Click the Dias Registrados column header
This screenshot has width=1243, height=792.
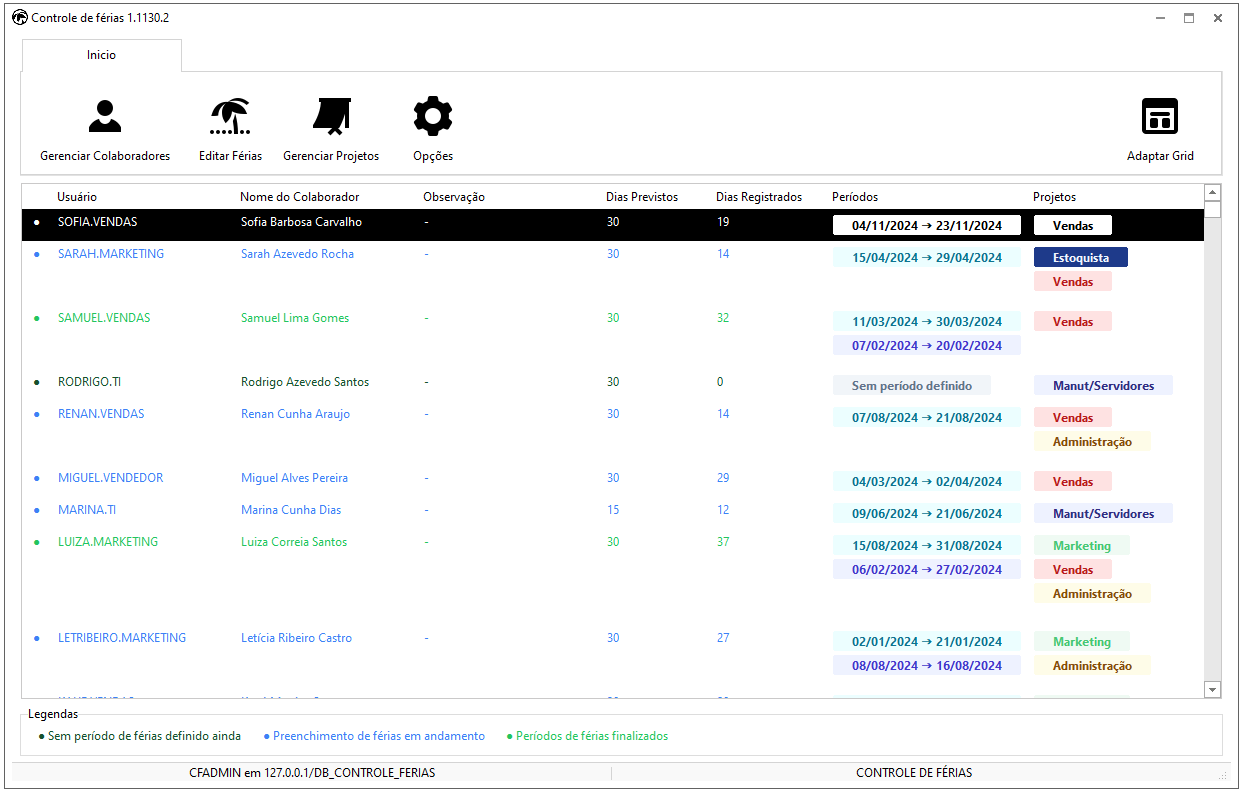pyautogui.click(x=759, y=197)
